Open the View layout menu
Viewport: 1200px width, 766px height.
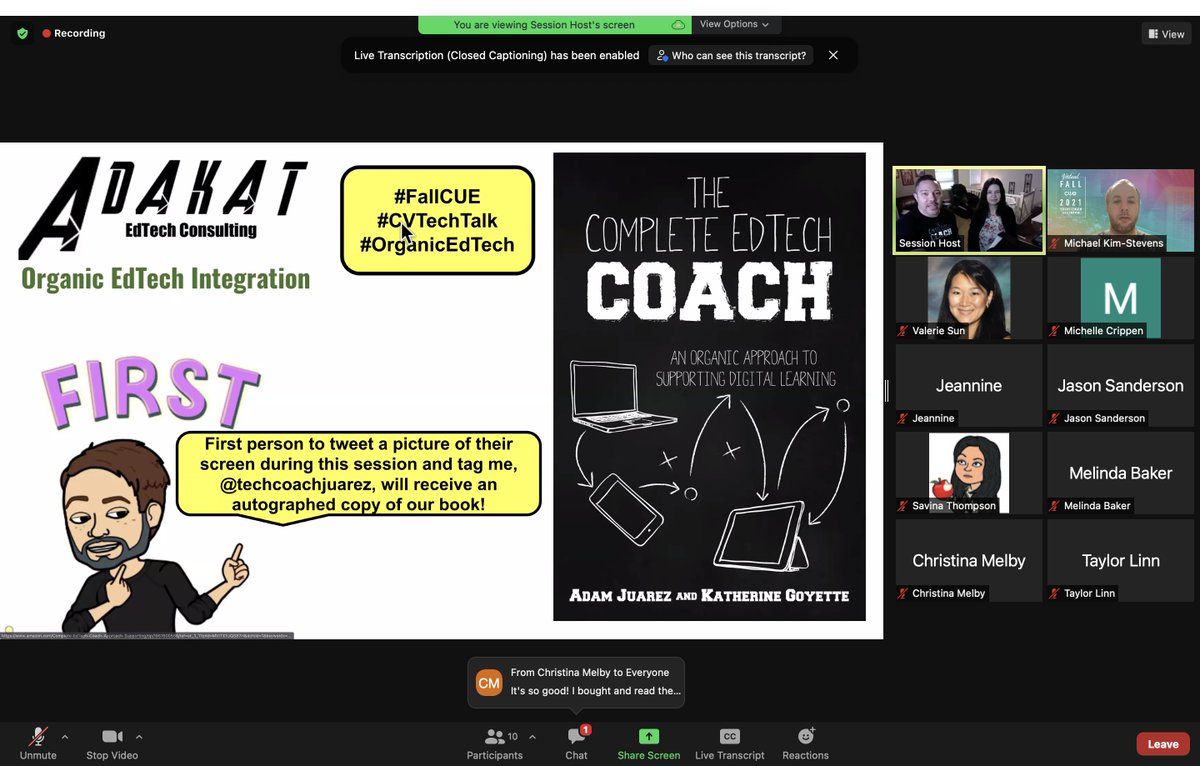pos(1166,33)
